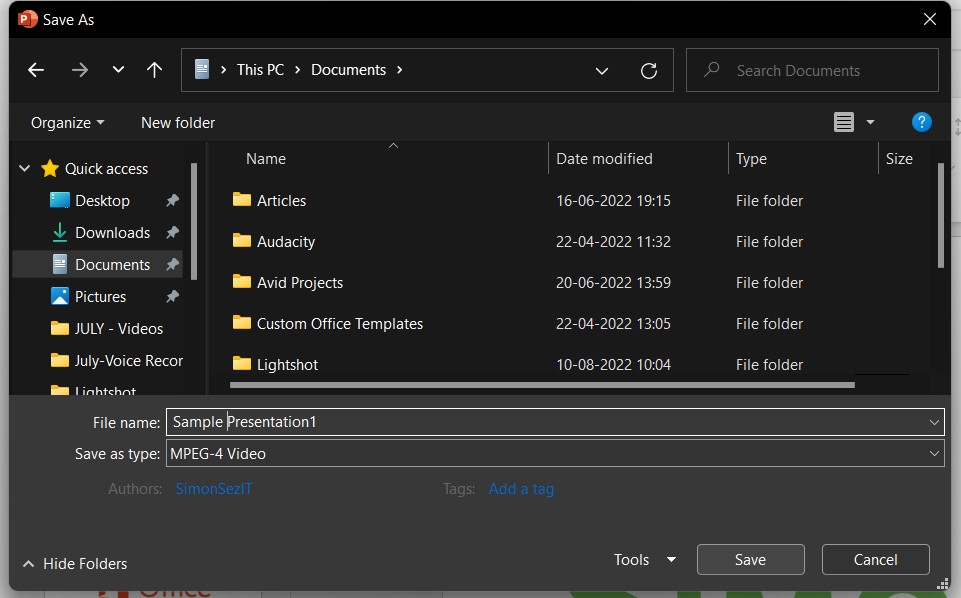Open the help question mark icon

[921, 122]
